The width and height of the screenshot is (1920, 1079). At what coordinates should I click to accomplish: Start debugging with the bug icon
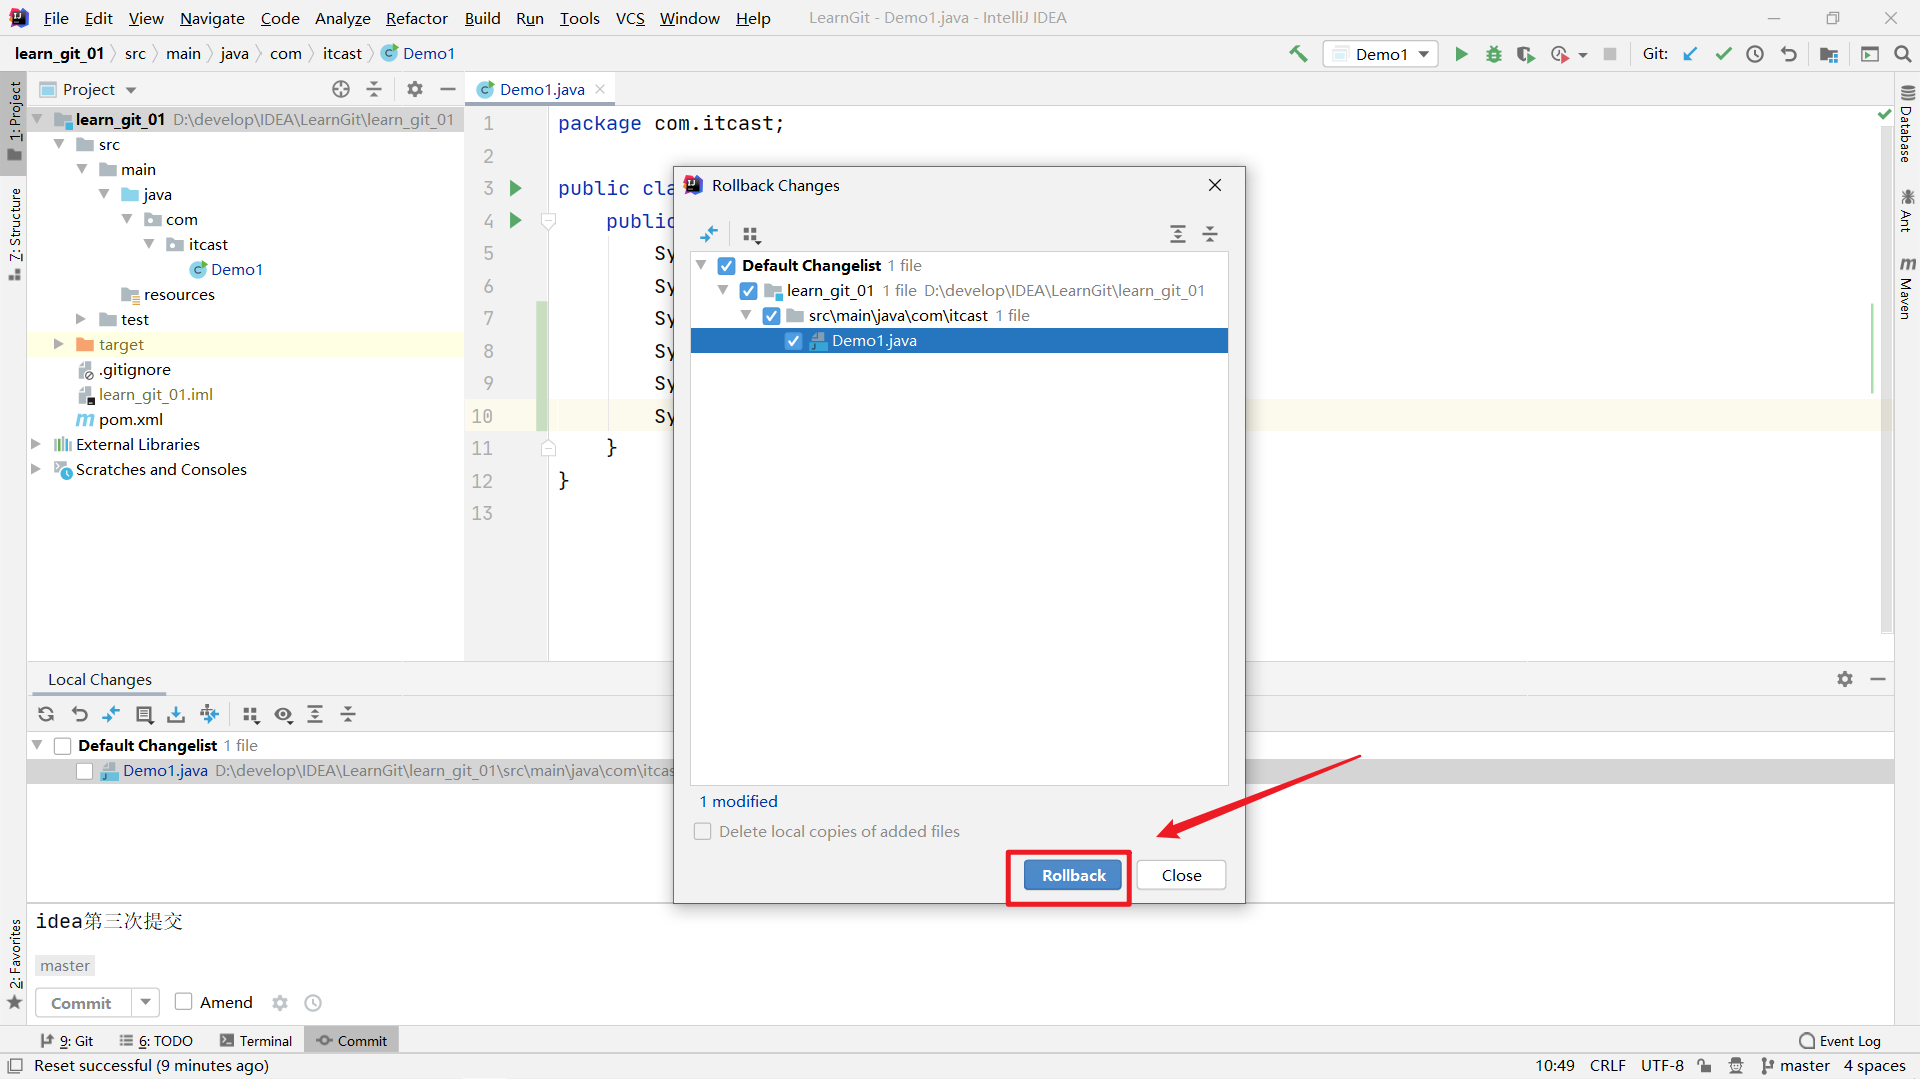pos(1494,54)
